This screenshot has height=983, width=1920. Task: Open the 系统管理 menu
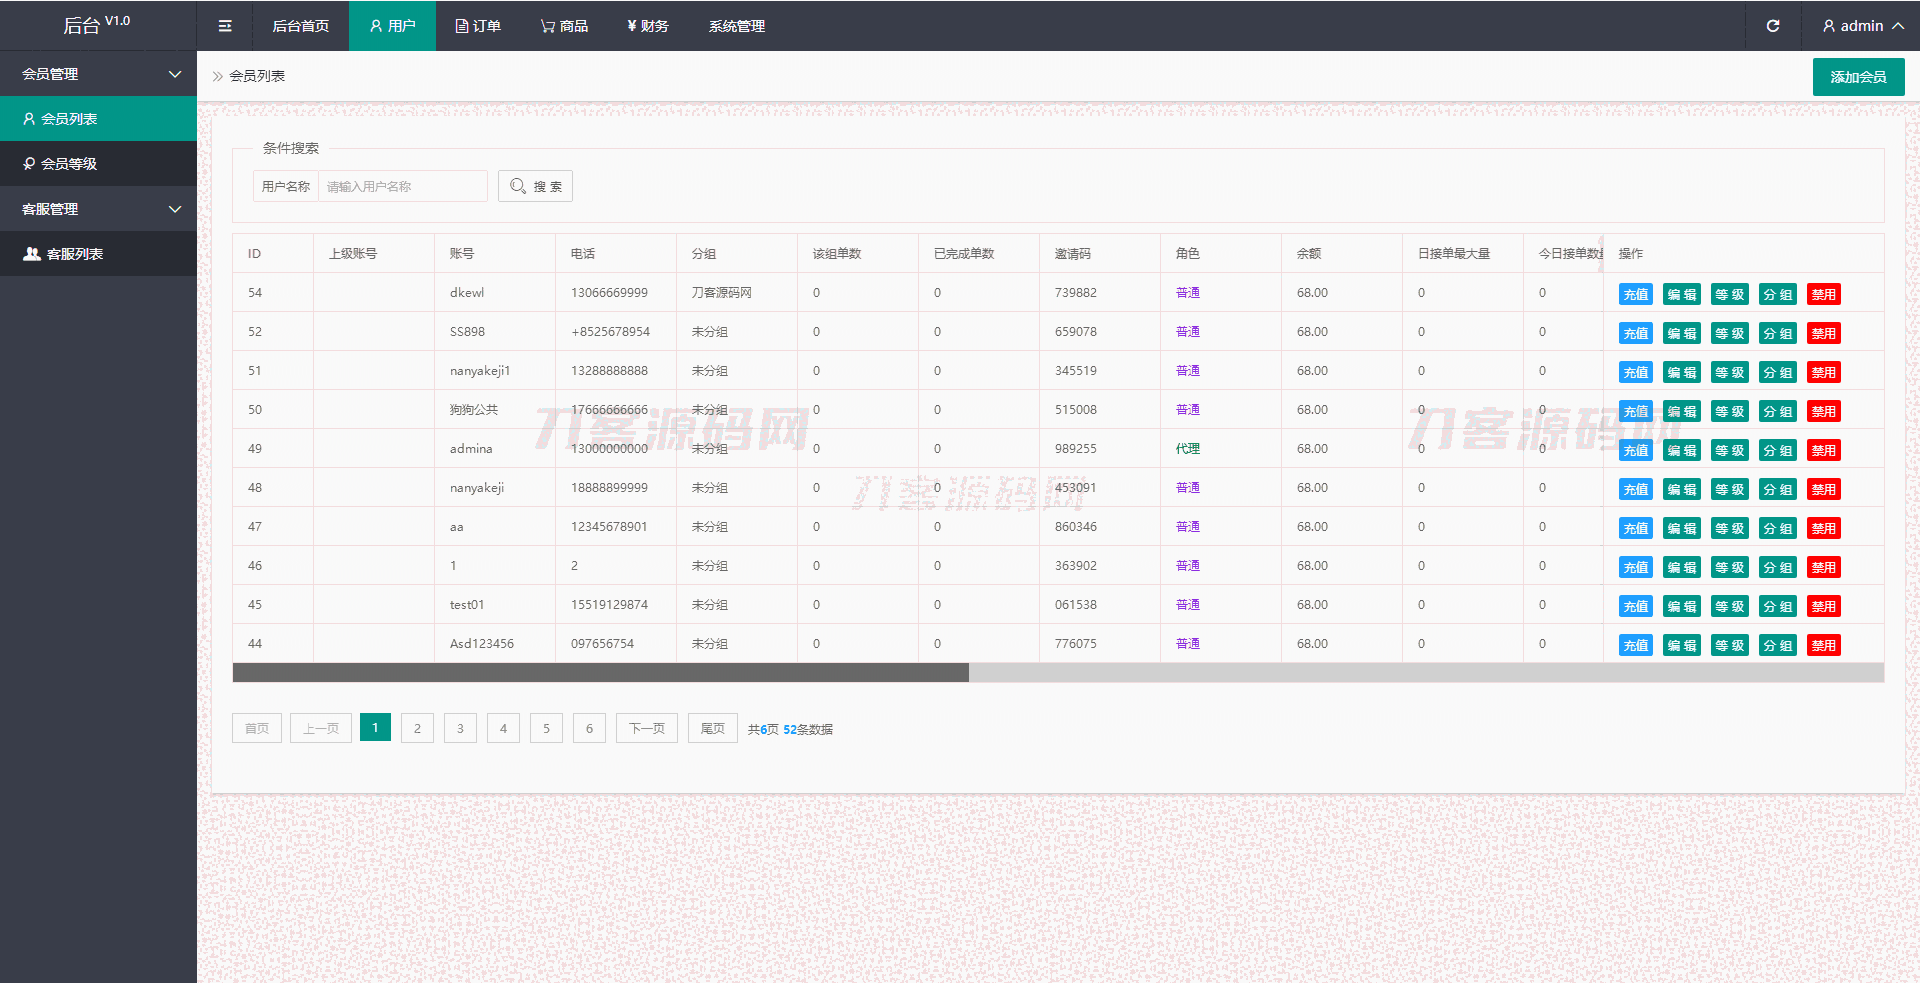737,26
